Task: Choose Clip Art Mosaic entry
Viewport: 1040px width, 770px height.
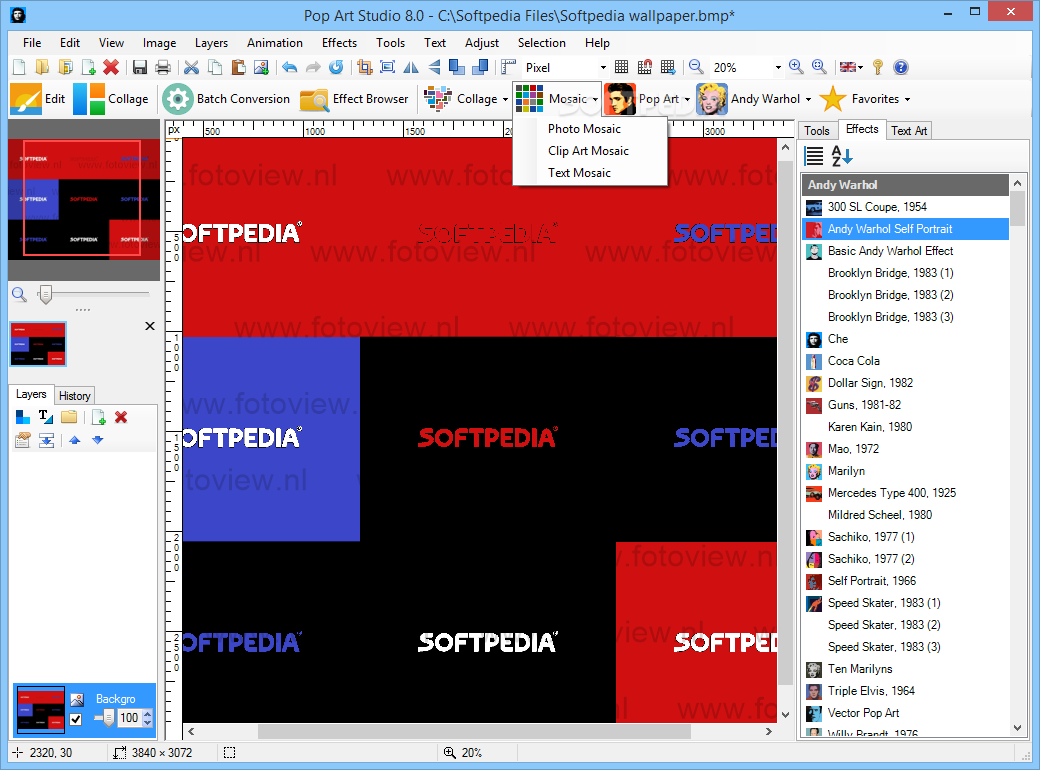Action: pyautogui.click(x=588, y=151)
